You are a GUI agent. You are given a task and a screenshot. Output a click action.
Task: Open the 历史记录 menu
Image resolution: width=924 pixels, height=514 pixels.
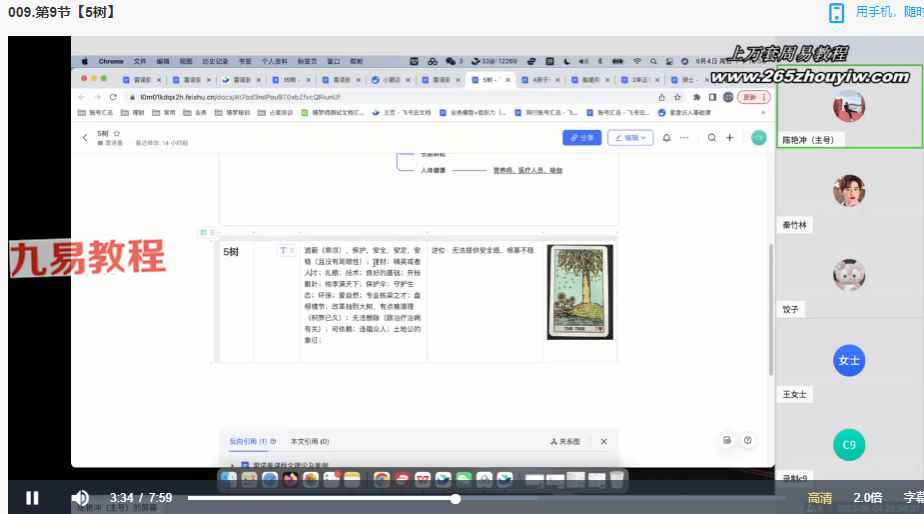tap(215, 61)
